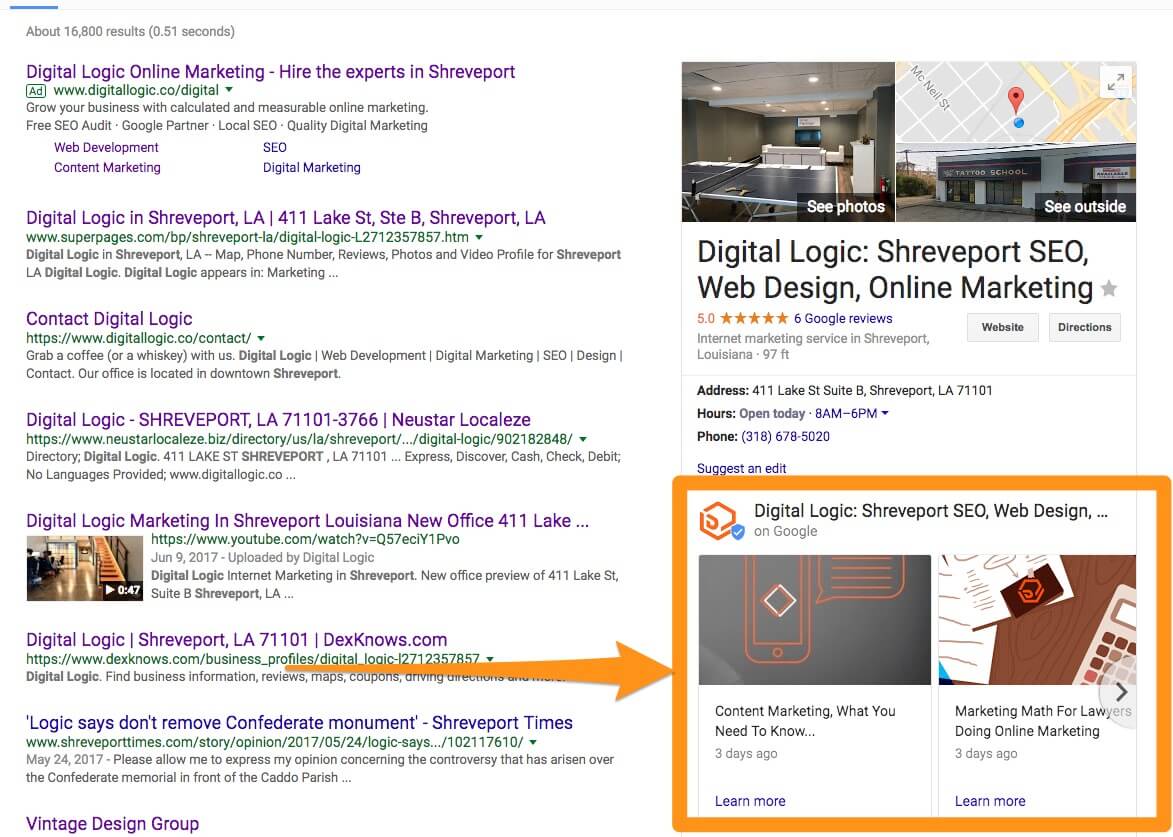Click the Website button in the knowledge panel
The width and height of the screenshot is (1173, 837).
tap(1002, 328)
